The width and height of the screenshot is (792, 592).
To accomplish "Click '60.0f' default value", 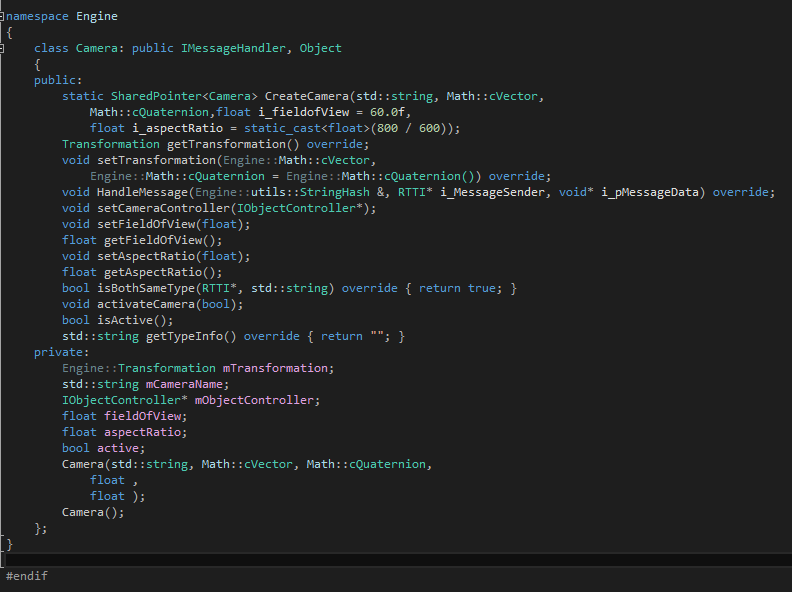I will pyautogui.click(x=387, y=112).
